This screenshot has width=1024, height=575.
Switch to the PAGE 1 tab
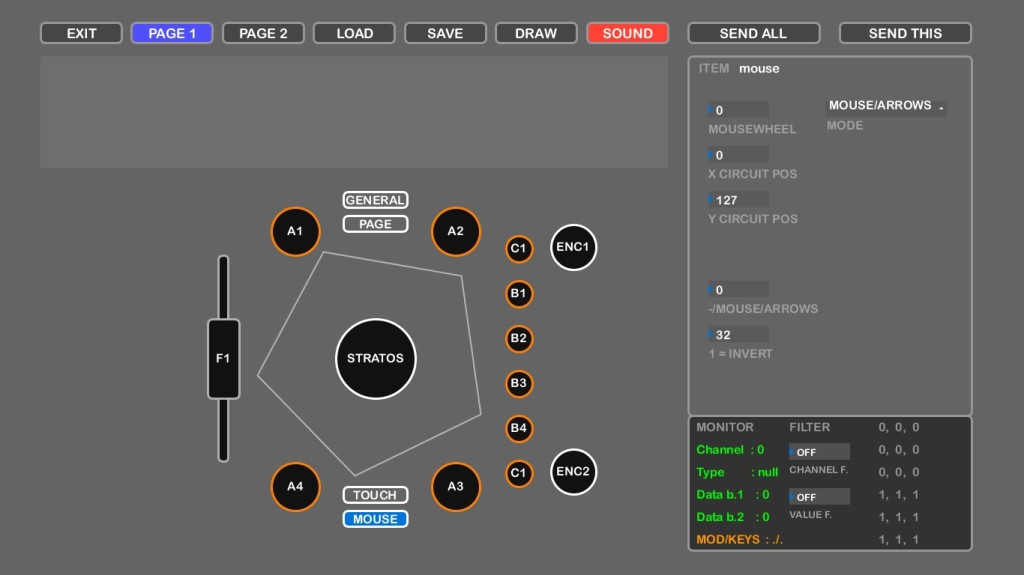point(172,33)
